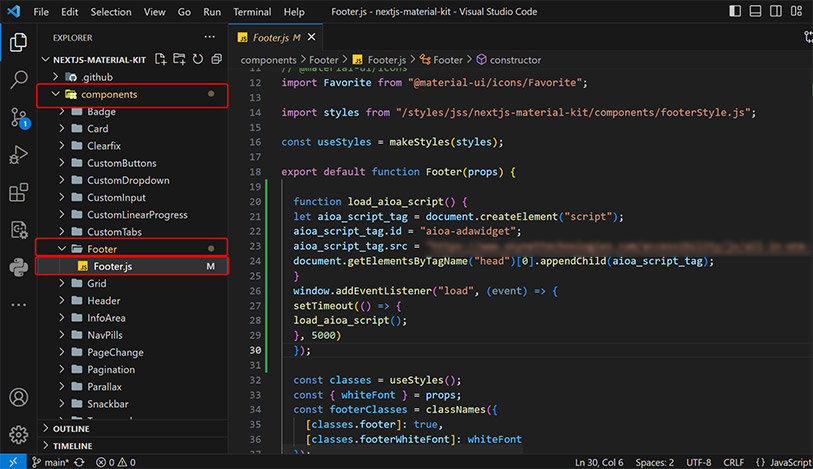Screen dimensions: 813x469
Task: Select the NavPills folder
Action: coord(134,335)
